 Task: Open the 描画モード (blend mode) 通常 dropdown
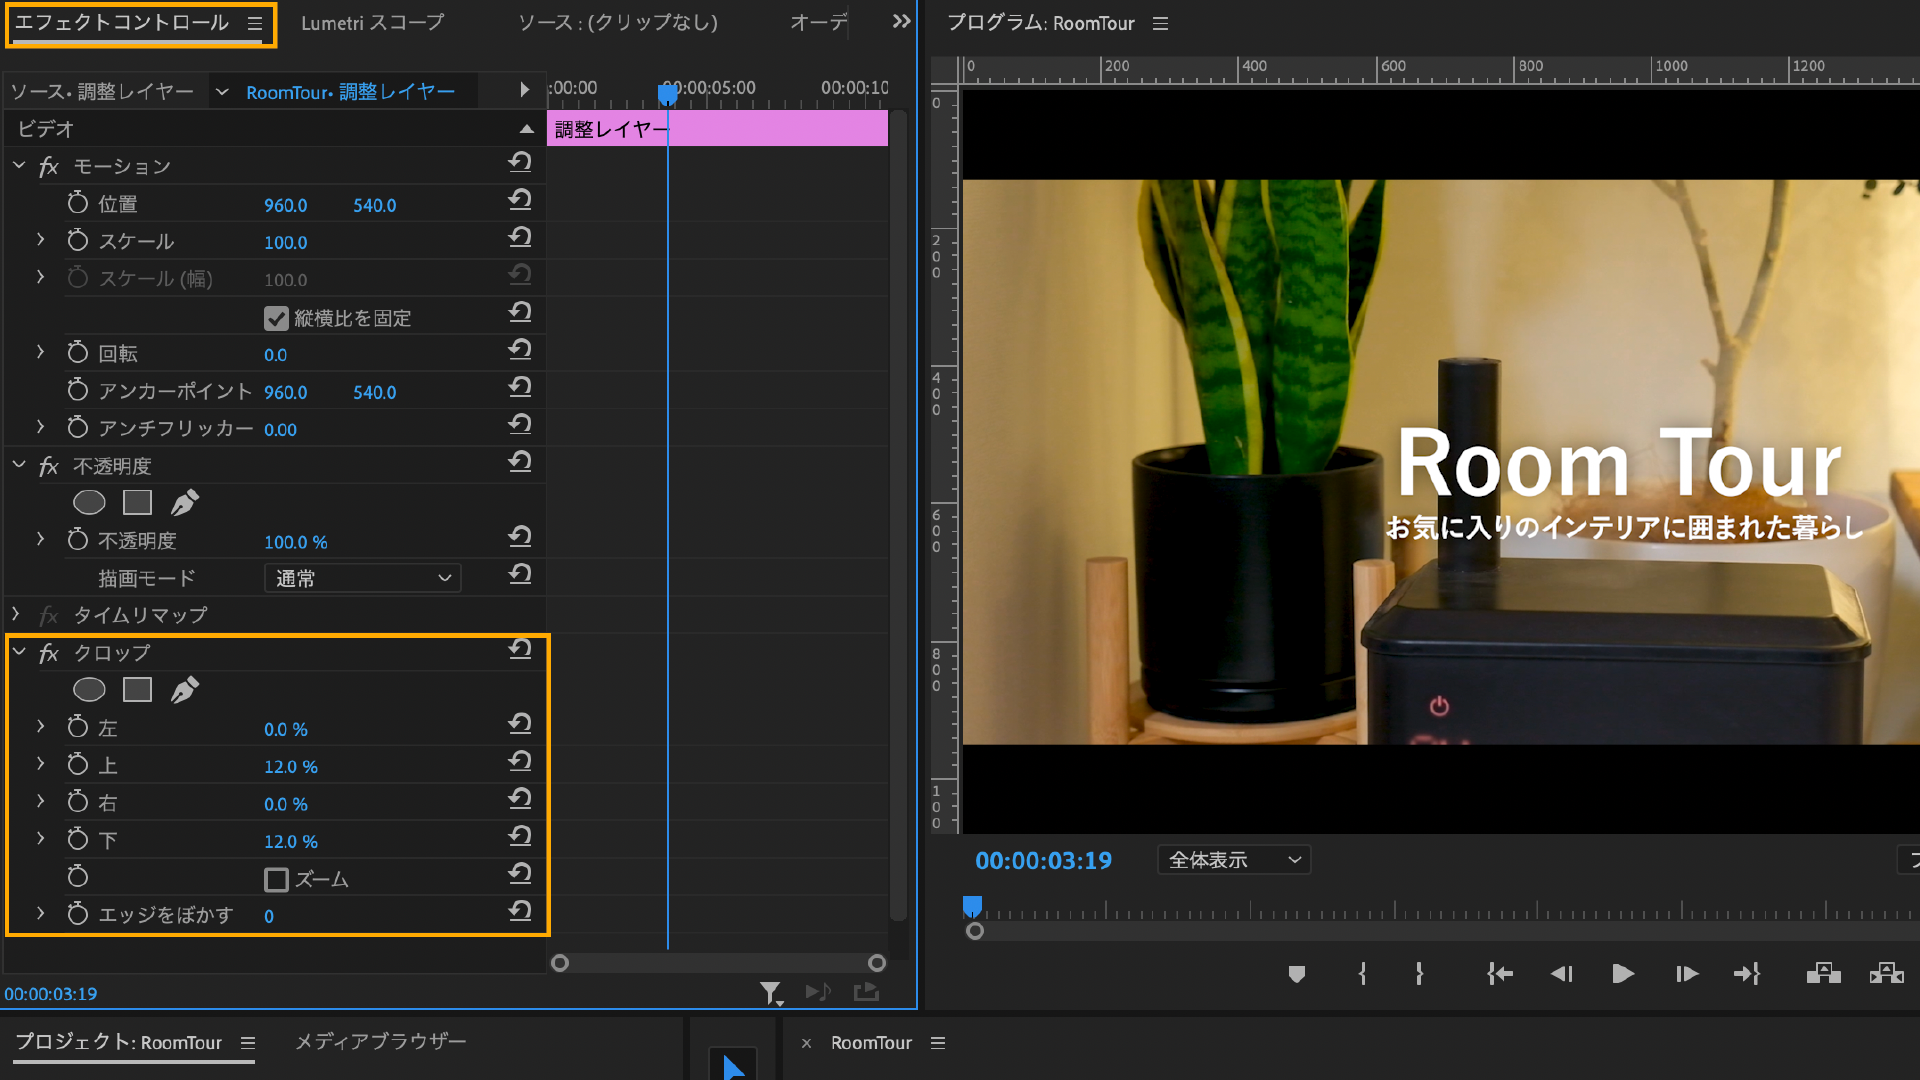click(362, 578)
